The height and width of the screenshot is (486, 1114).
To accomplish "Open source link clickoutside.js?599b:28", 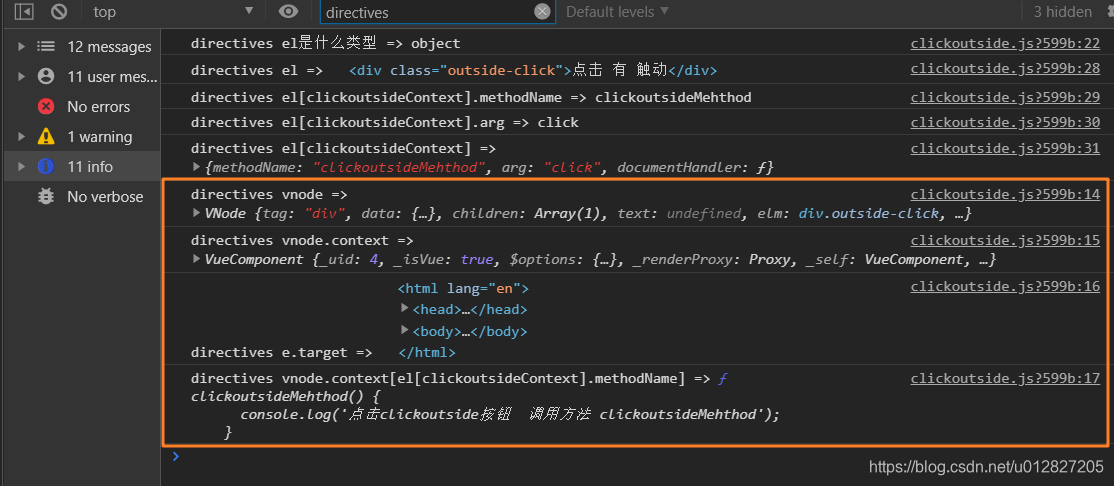I will 1005,69.
